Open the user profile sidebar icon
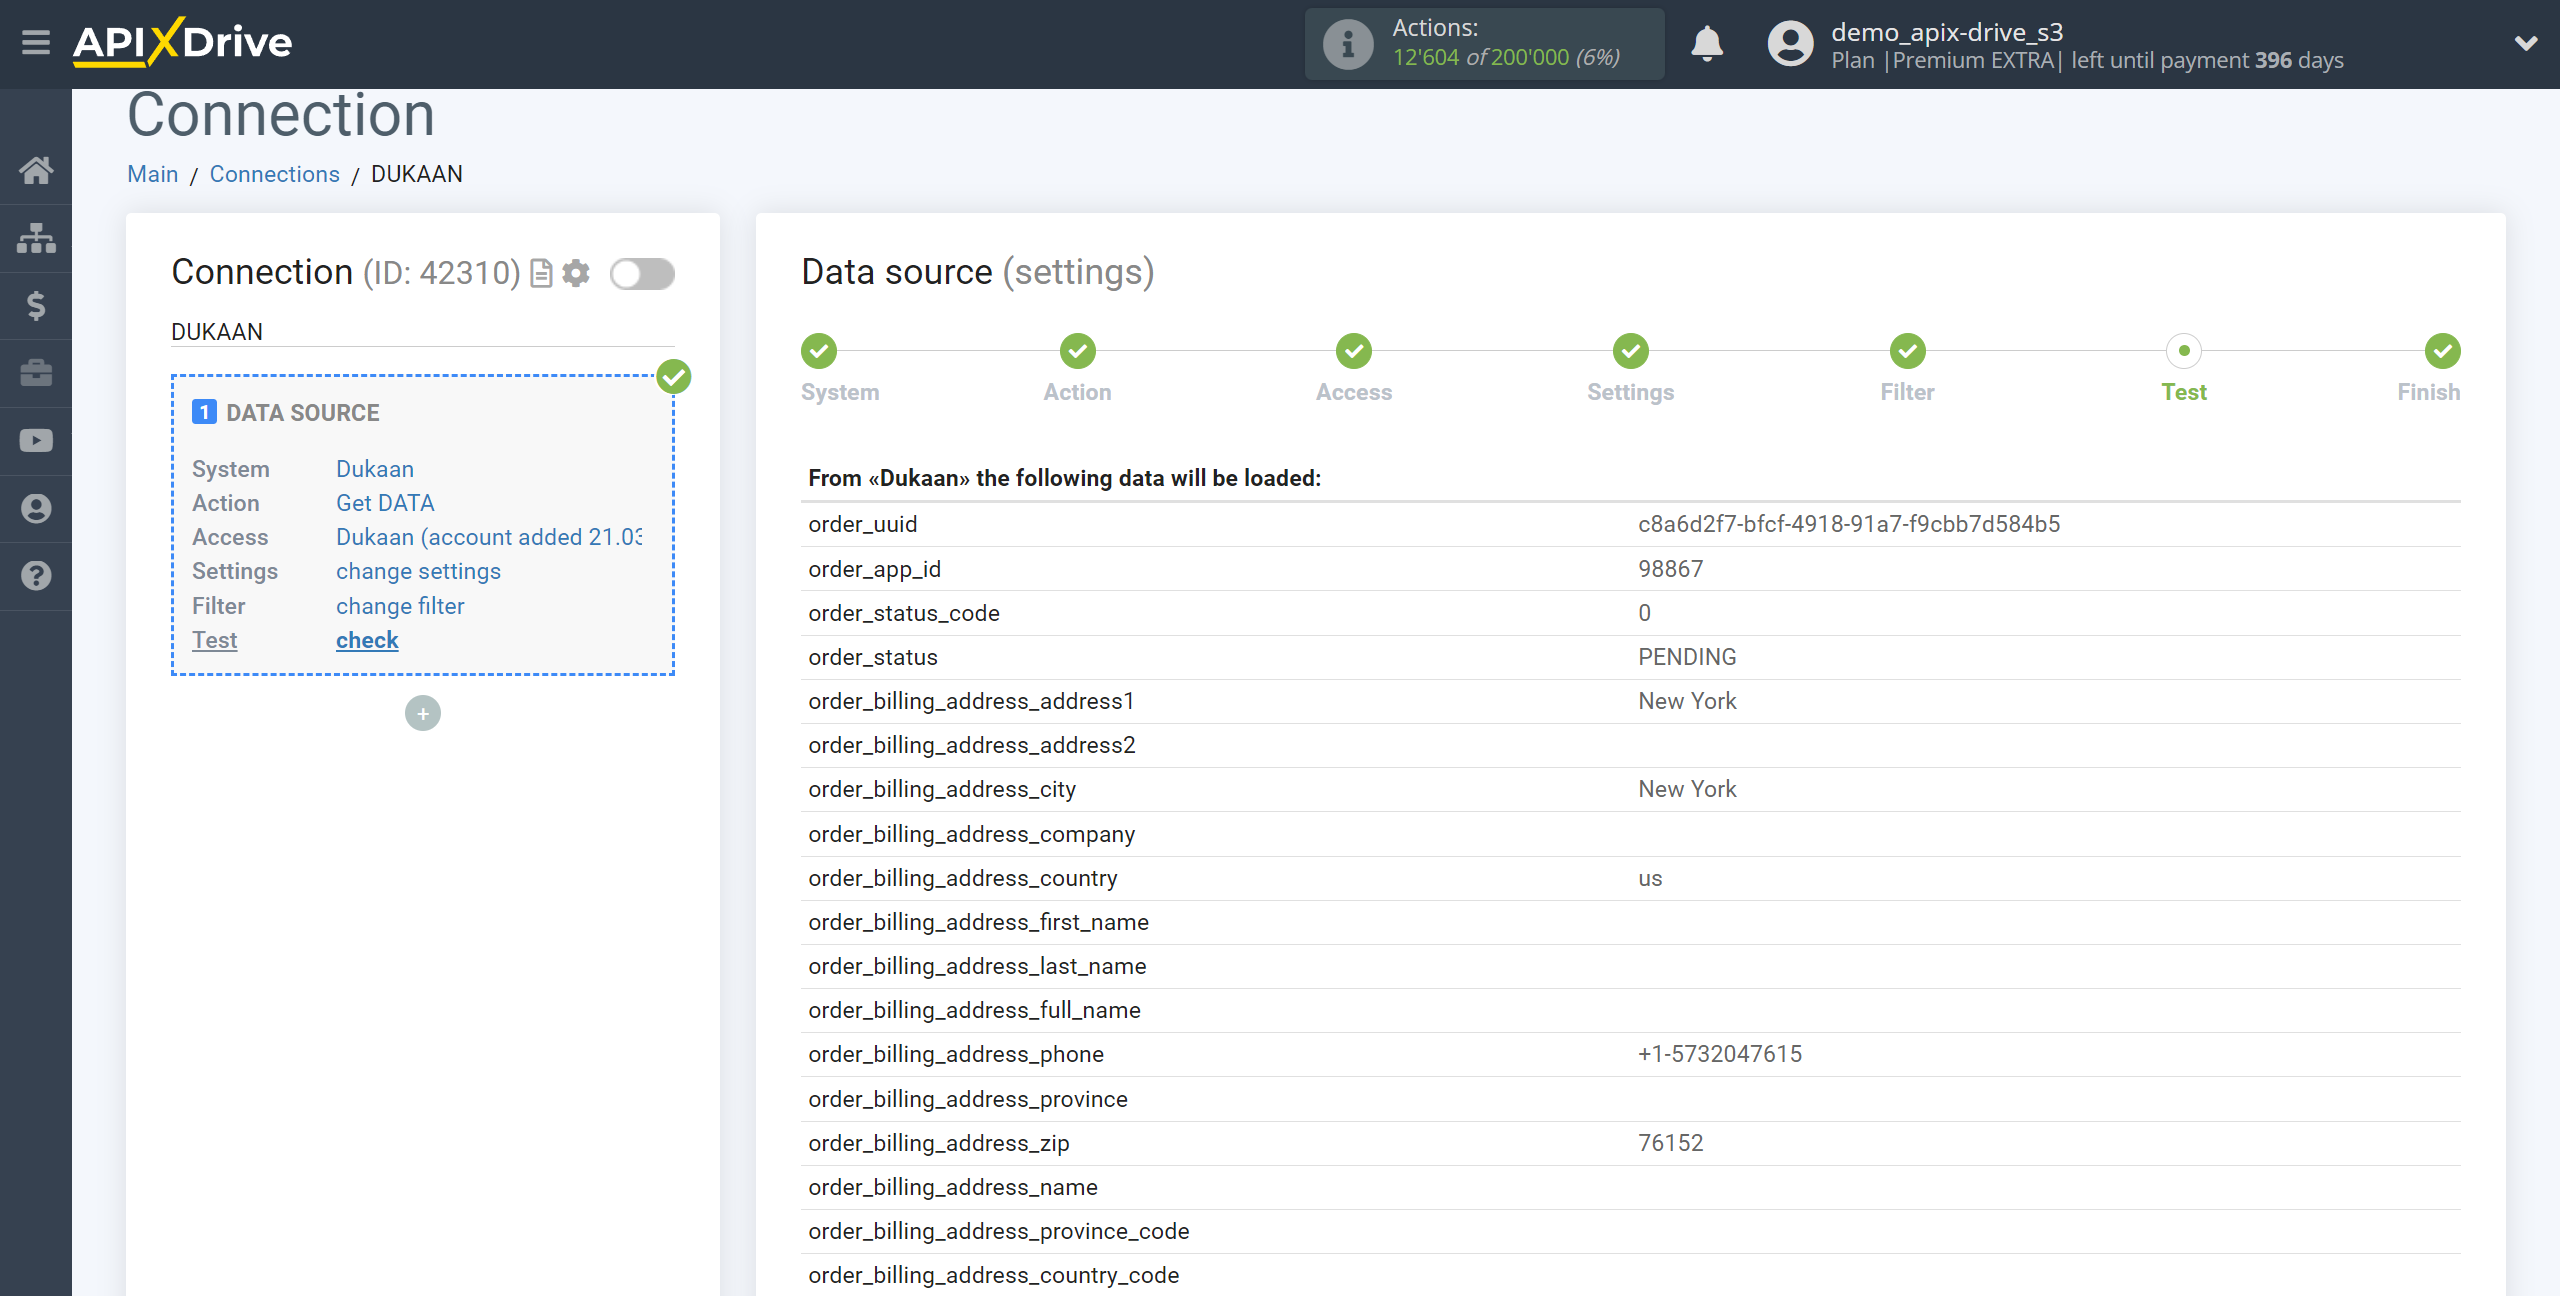Screen dimensions: 2560x1296 [36, 508]
